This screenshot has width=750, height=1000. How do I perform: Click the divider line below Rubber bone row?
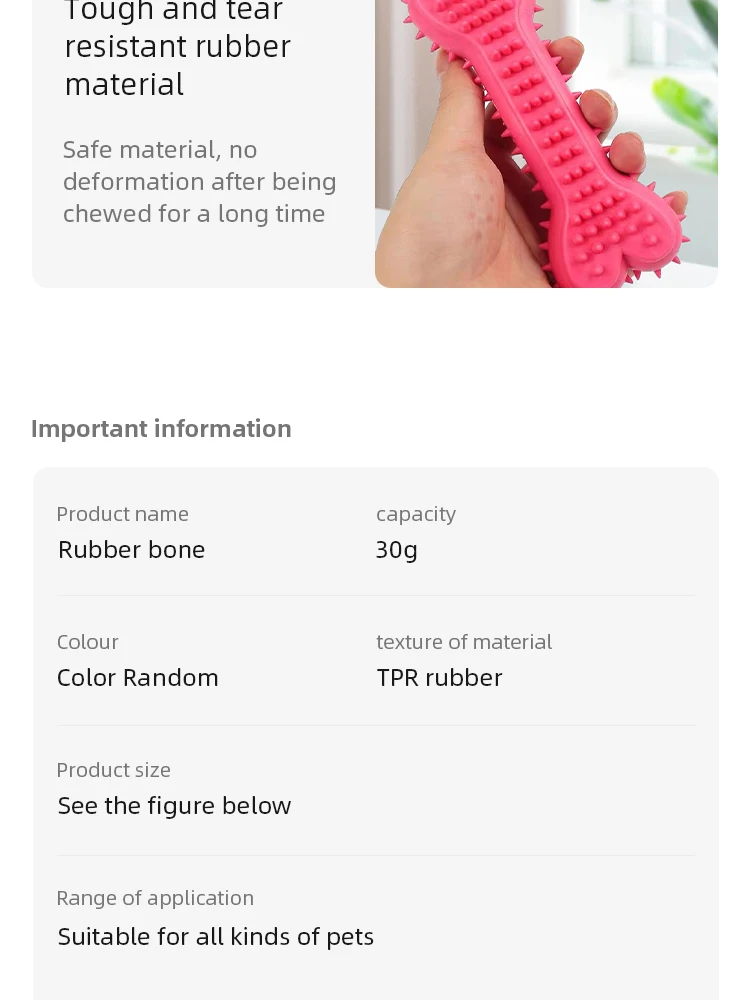(376, 596)
